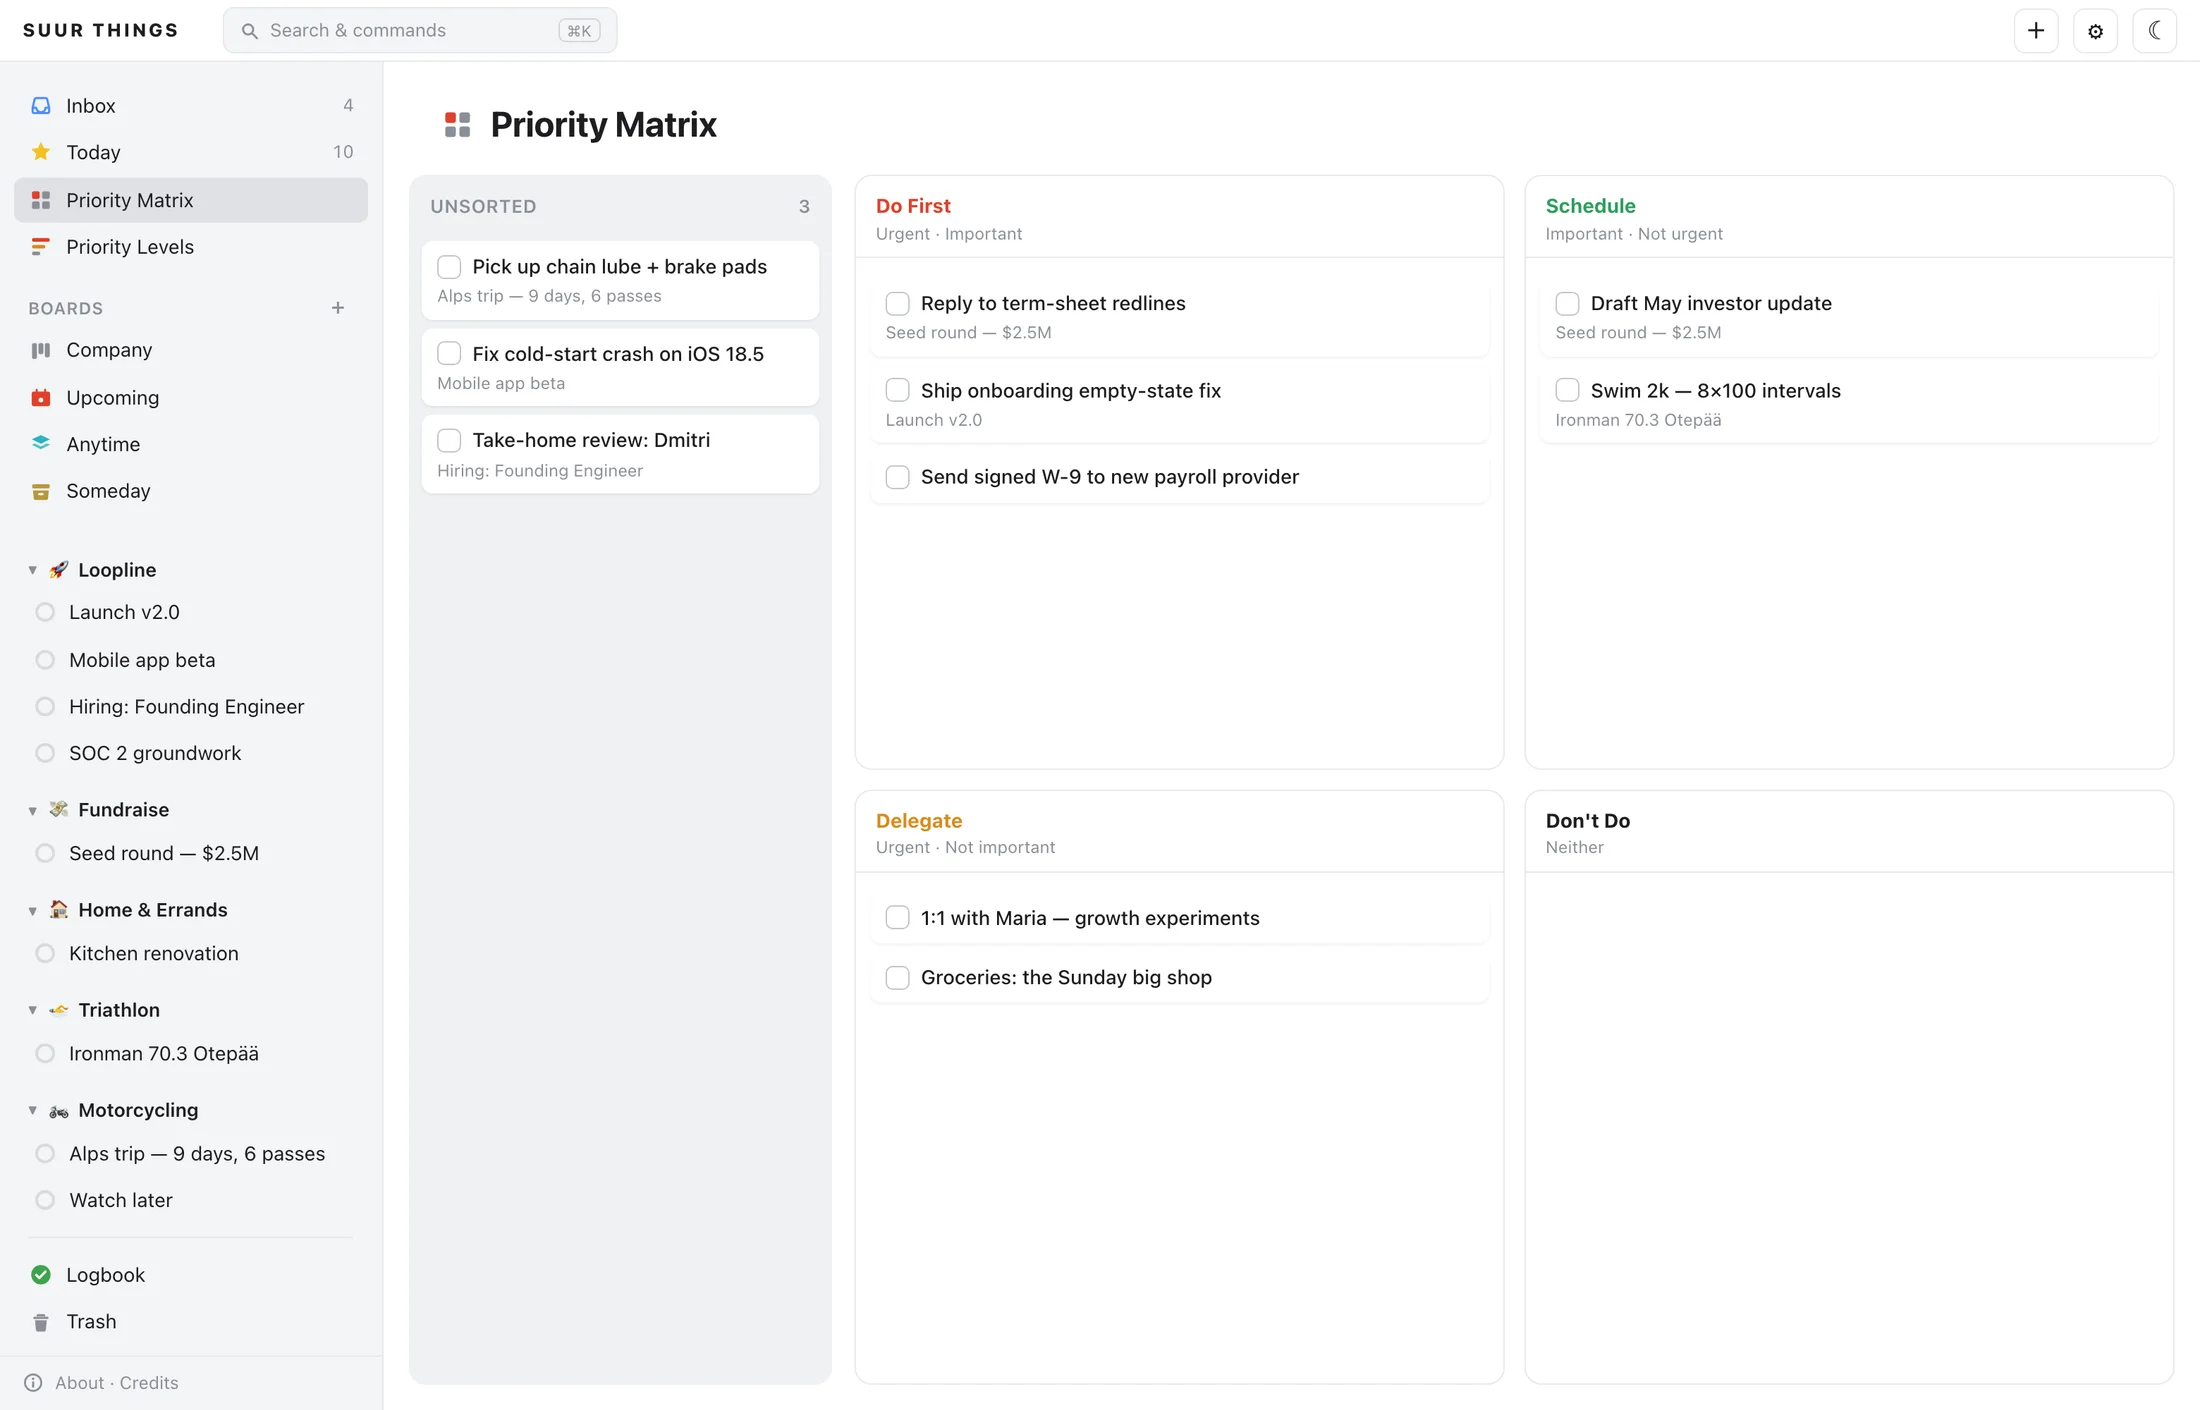Image resolution: width=2200 pixels, height=1410 pixels.
Task: Click the Loopline rocket emoji icon
Action: pyautogui.click(x=59, y=570)
